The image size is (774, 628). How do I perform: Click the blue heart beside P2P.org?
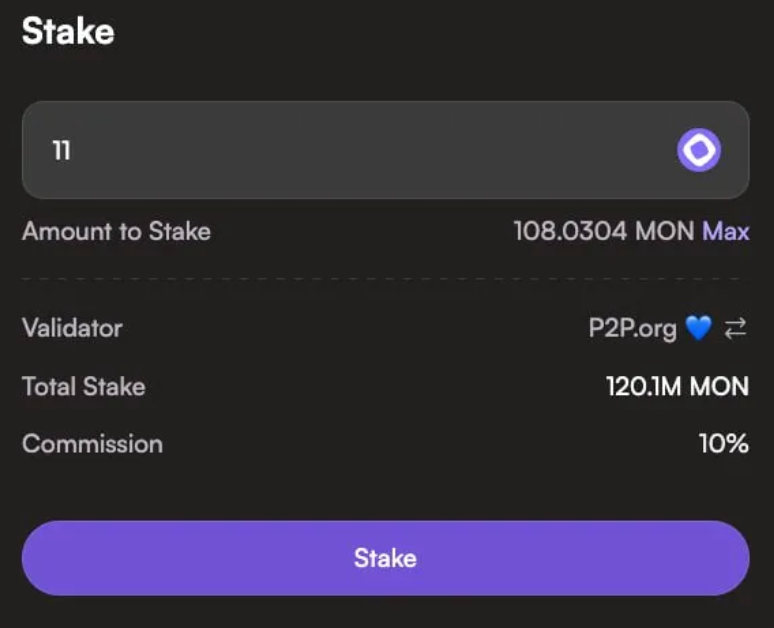698,328
